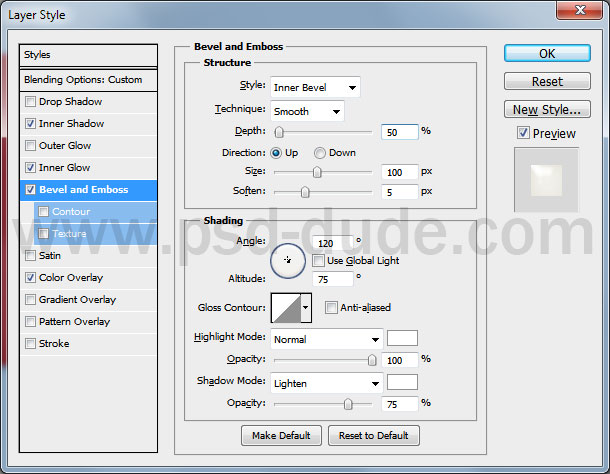610x474 pixels.
Task: Click the Shadow Opacity slider handle
Action: (348, 404)
